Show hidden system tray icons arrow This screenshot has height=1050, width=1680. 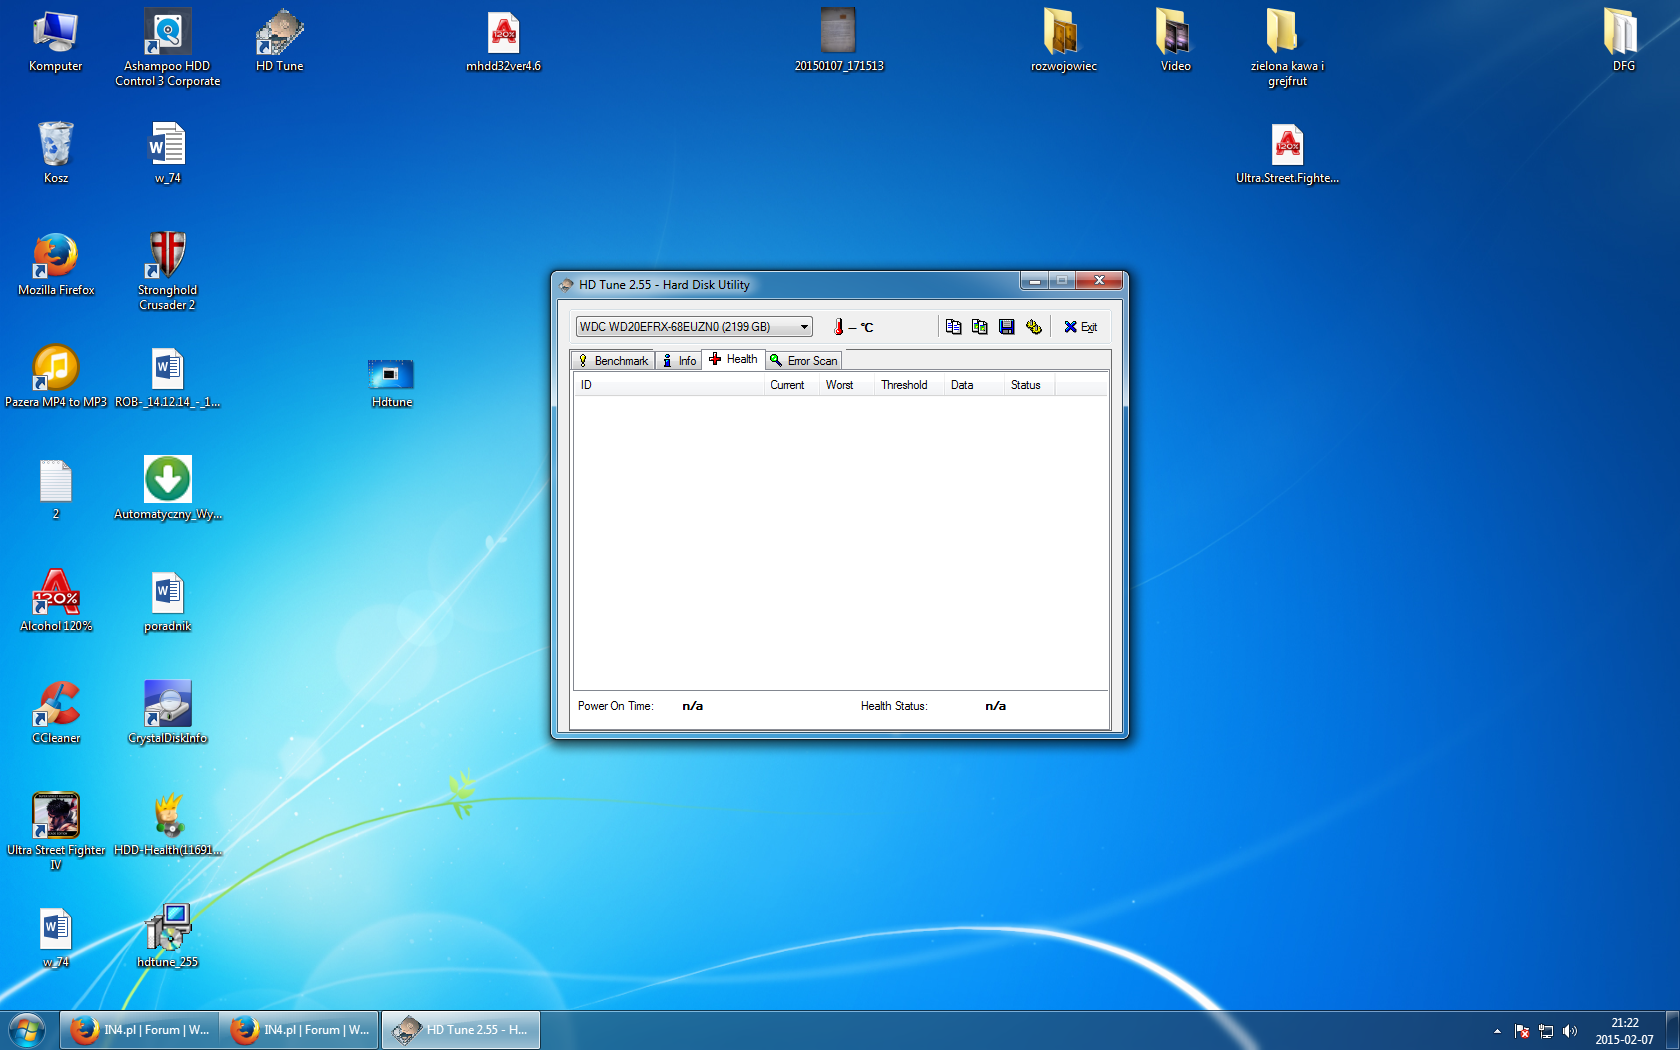(1497, 1031)
